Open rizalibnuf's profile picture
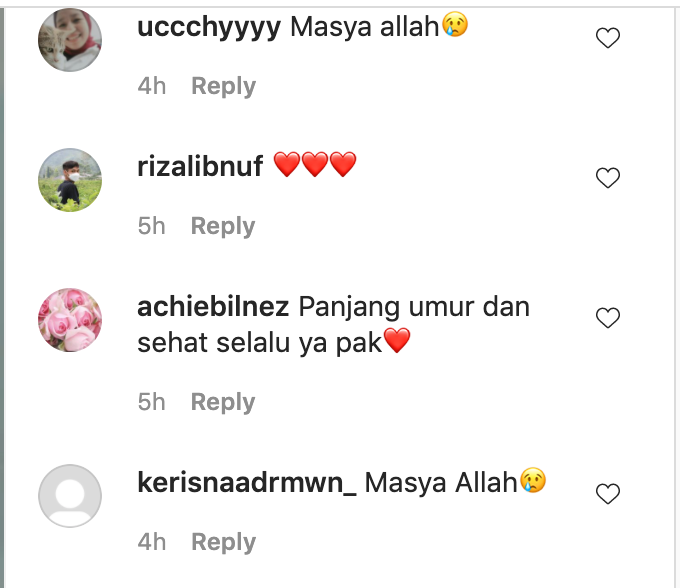This screenshot has height=588, width=680. [x=70, y=180]
